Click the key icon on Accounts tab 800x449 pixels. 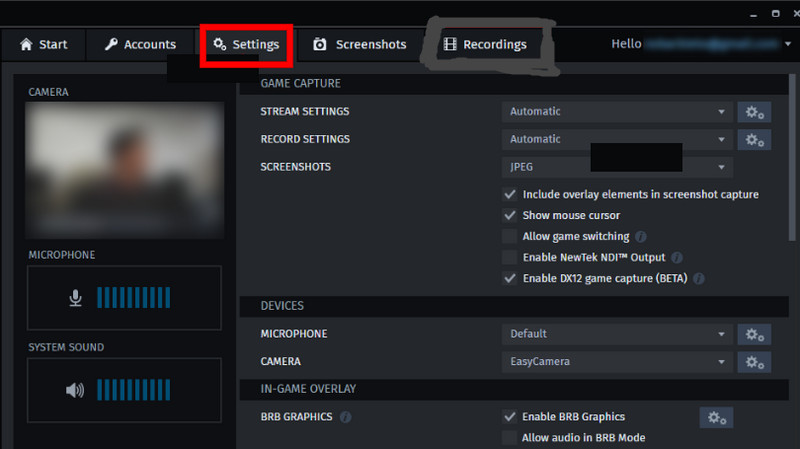pyautogui.click(x=111, y=44)
